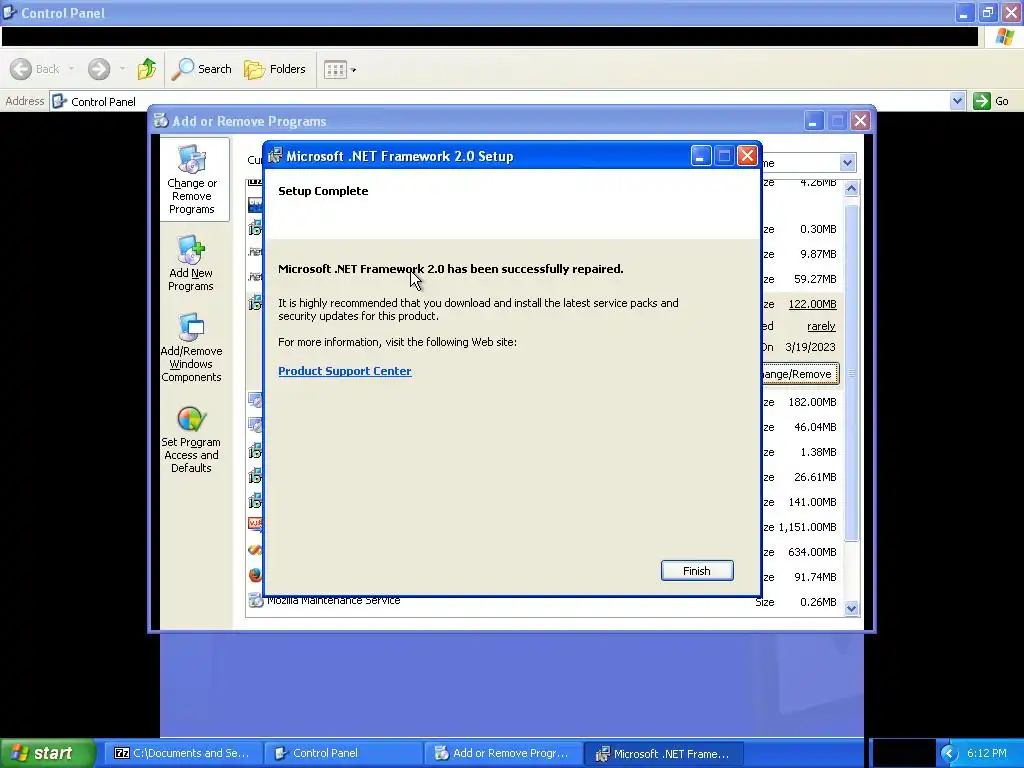The width and height of the screenshot is (1024, 768).
Task: Click the programs list scrollbar thumb
Action: coord(851,372)
